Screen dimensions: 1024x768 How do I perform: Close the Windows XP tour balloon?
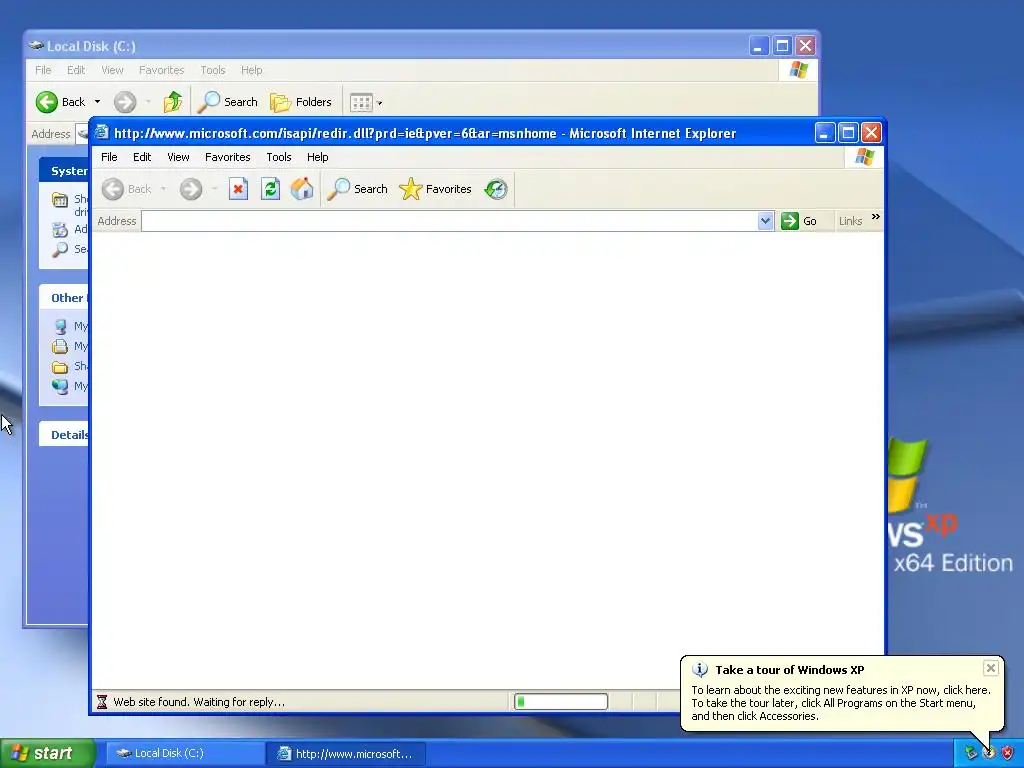coord(991,668)
